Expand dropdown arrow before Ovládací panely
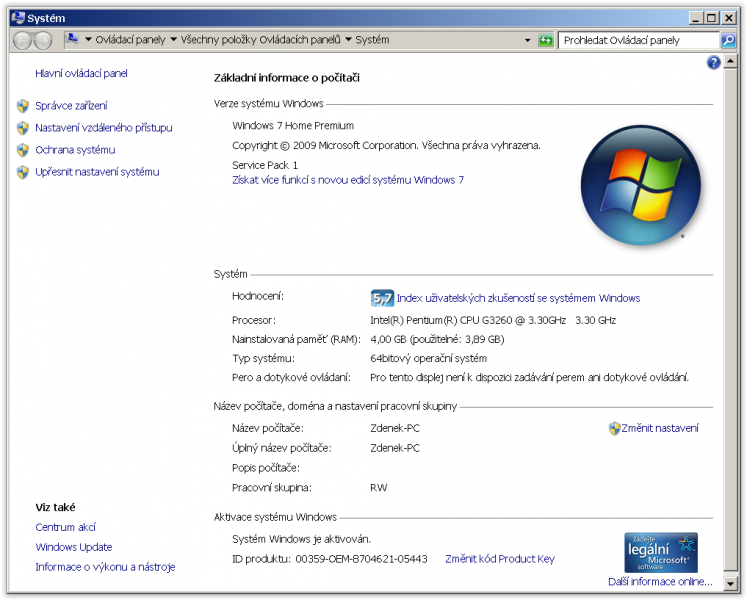The width and height of the screenshot is (747, 600). 88,40
